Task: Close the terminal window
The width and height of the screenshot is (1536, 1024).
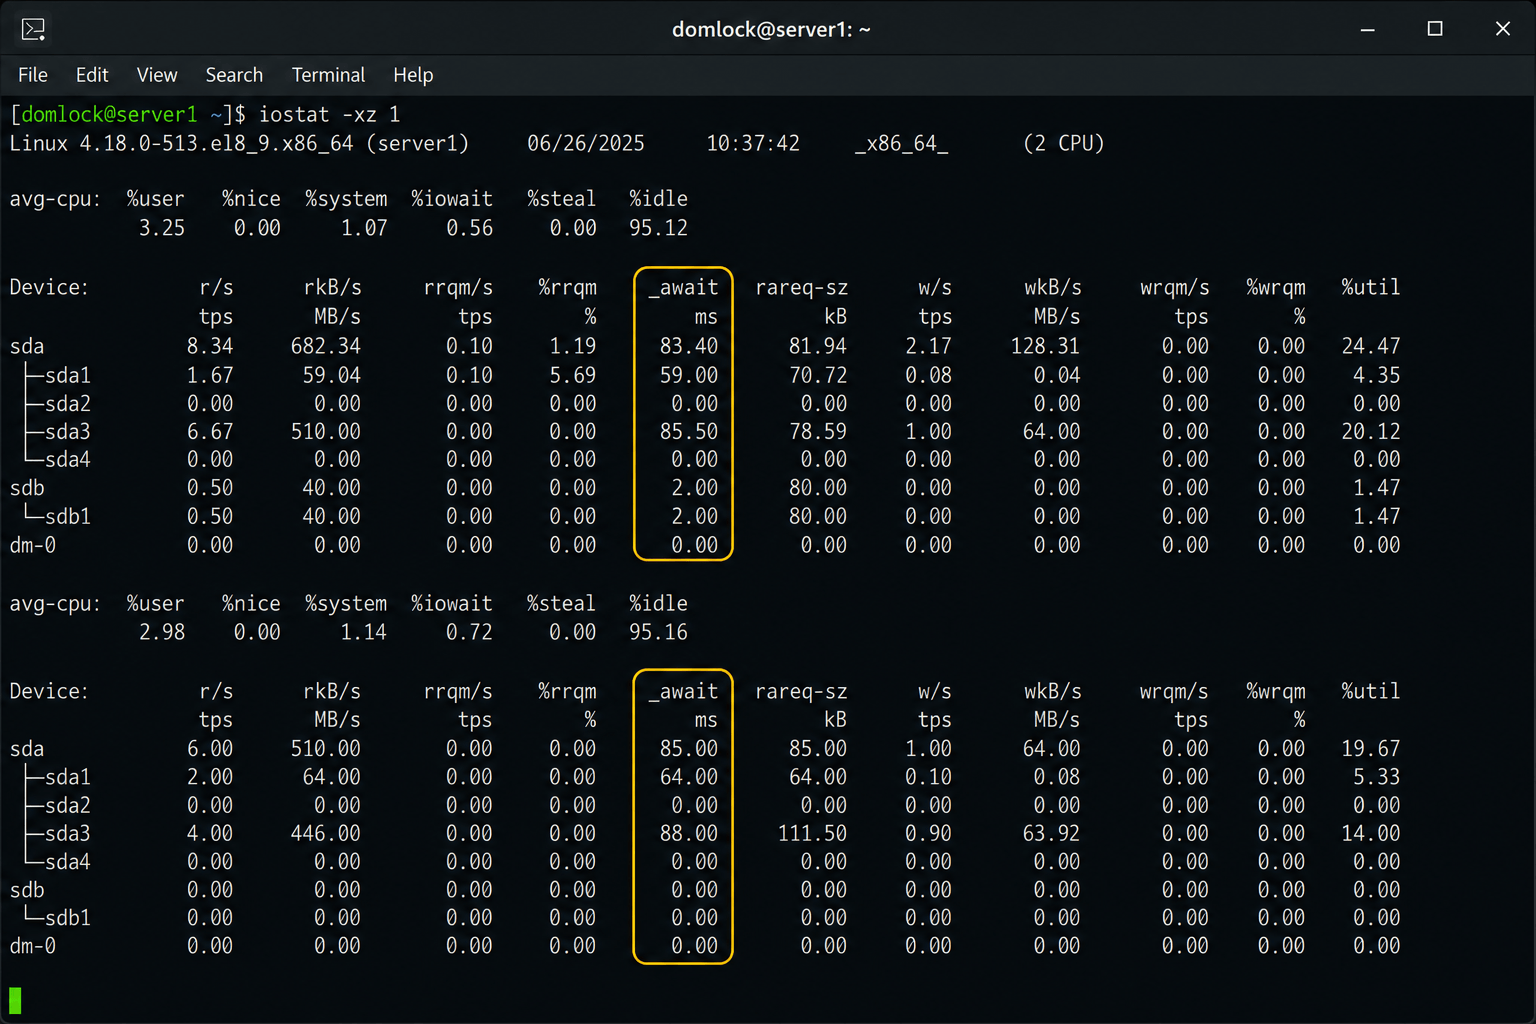Action: [1502, 29]
